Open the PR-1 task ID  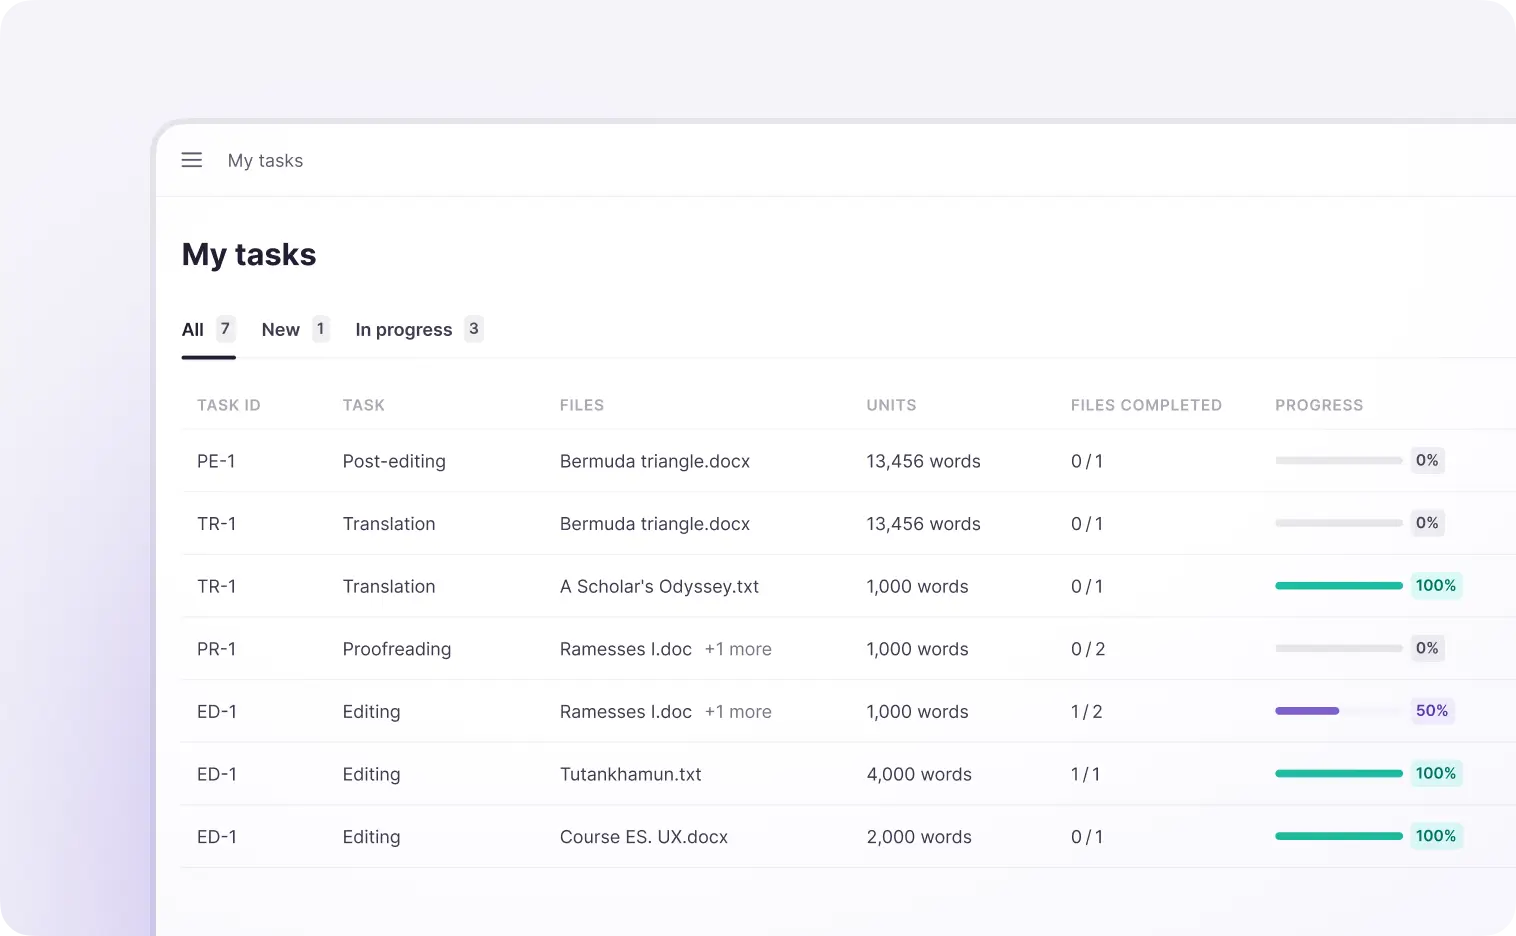tap(217, 649)
